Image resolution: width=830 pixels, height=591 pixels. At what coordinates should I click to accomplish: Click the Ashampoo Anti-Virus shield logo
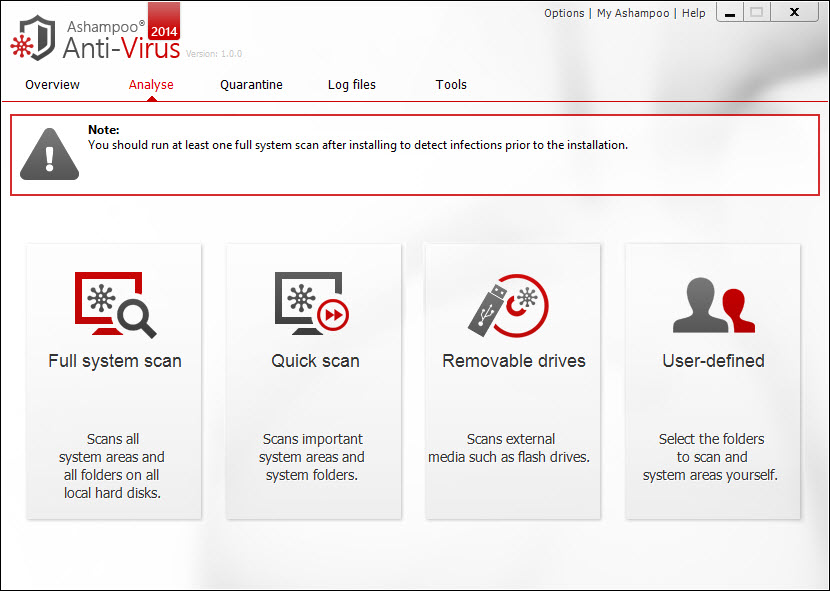[33, 38]
